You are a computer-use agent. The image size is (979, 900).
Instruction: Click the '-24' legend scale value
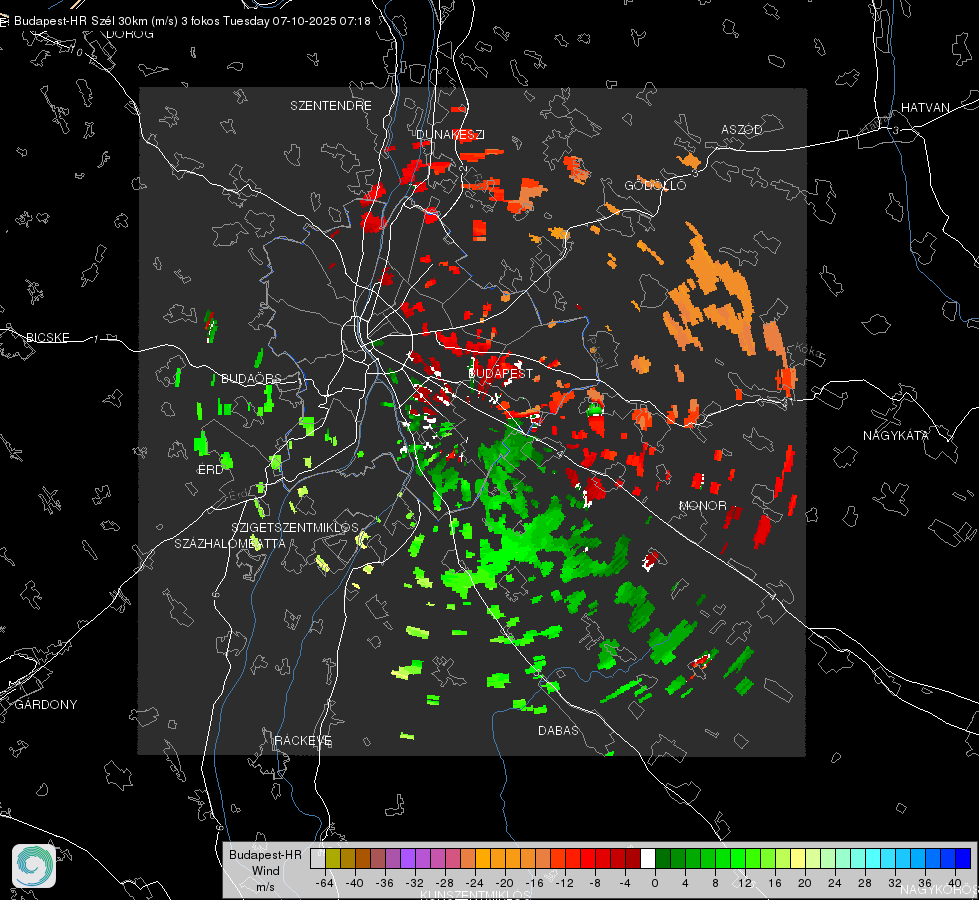pos(475,883)
